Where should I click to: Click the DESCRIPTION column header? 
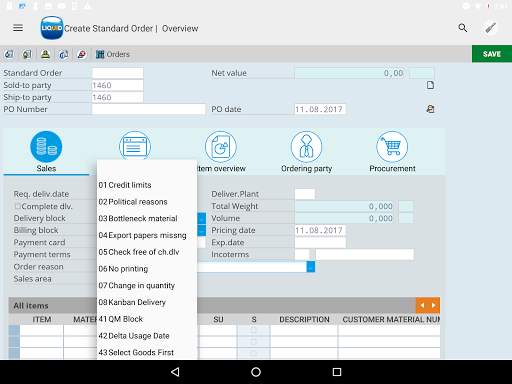click(304, 319)
